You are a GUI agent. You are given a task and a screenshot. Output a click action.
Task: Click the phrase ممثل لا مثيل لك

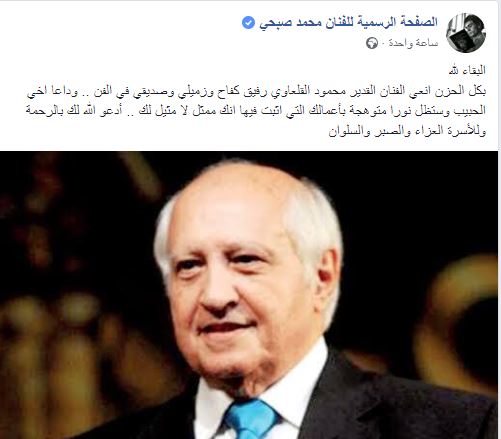178,111
